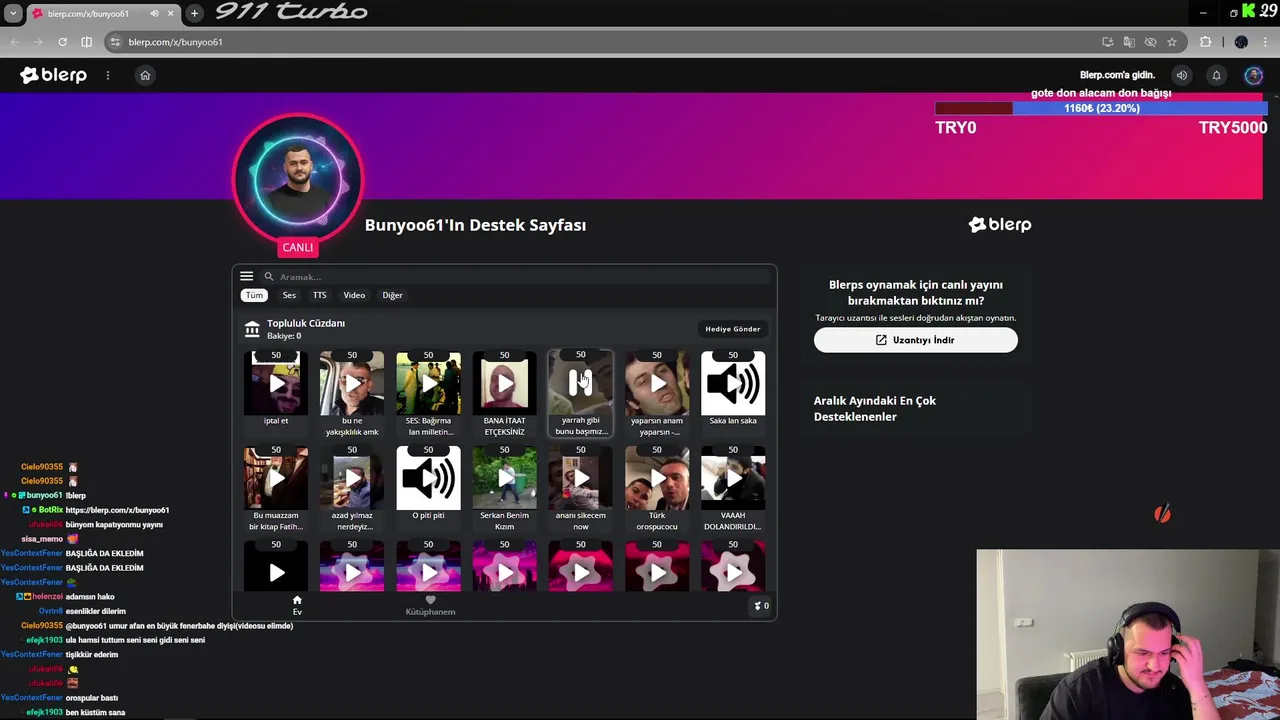Play the "VAAAH DOLANDIRILDI" blerp

(x=733, y=477)
